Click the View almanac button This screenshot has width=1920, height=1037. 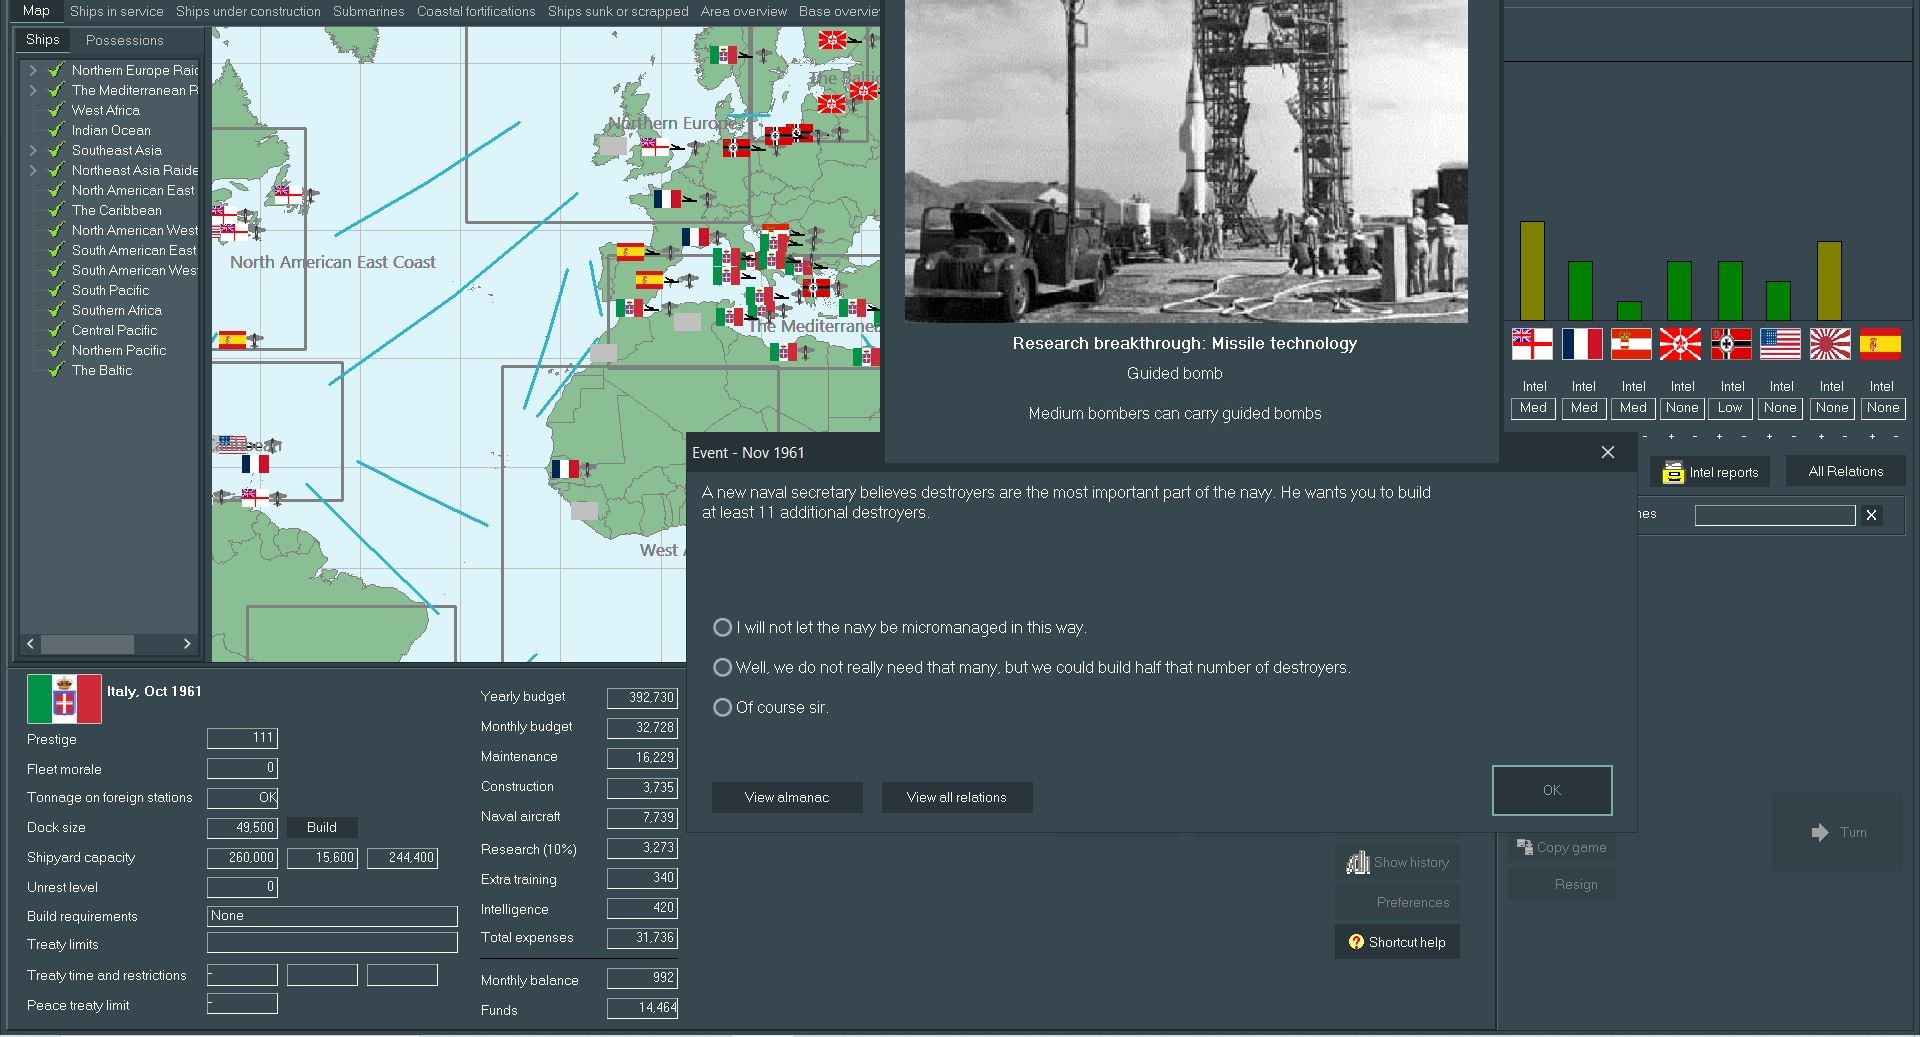787,797
